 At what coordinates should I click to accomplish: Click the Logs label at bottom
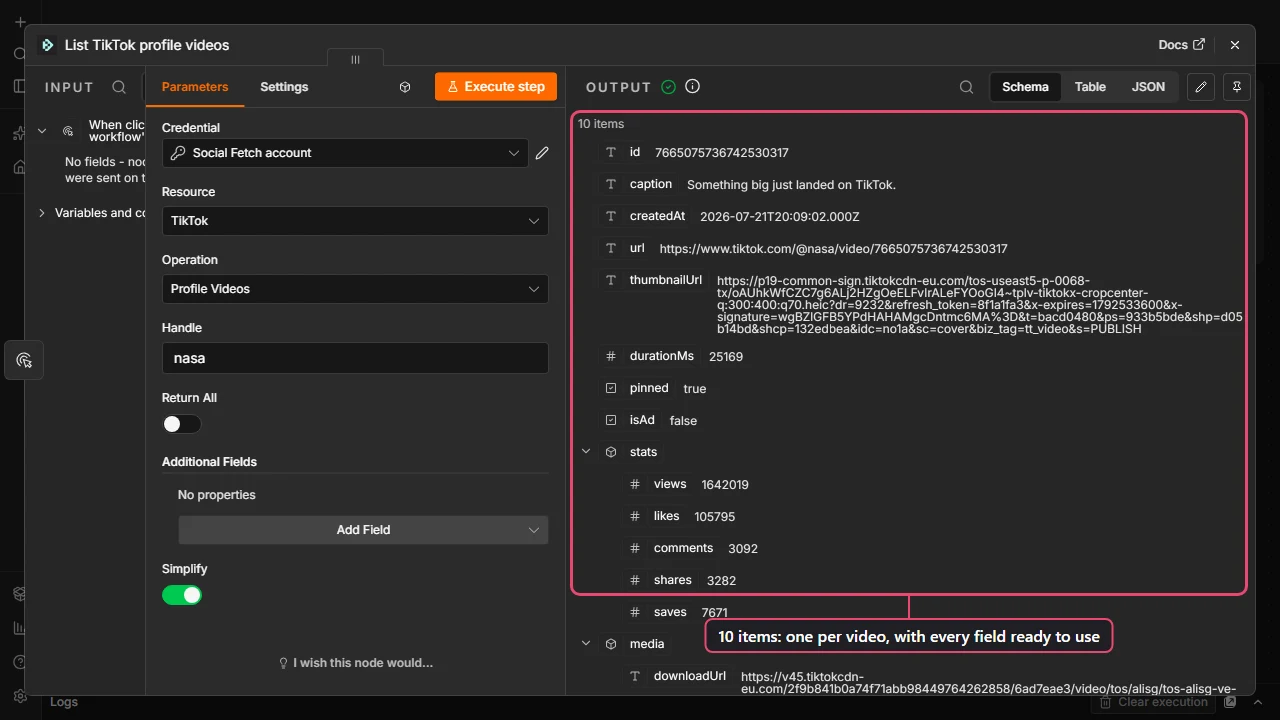click(x=64, y=702)
